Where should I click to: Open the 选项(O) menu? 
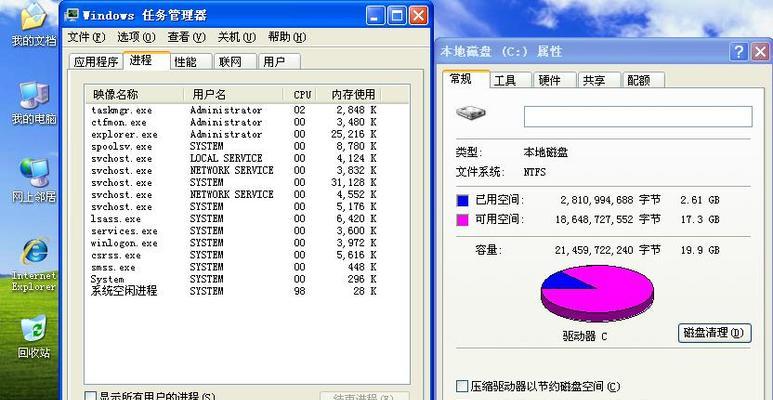click(136, 37)
